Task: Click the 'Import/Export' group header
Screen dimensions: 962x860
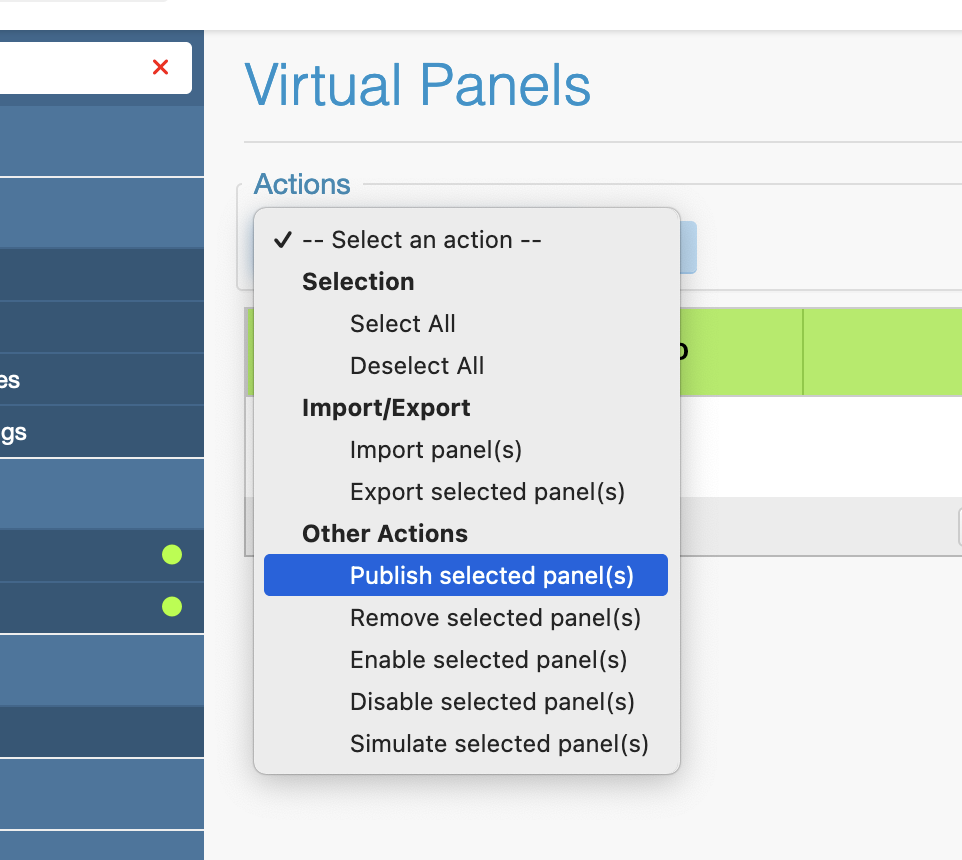Action: 385,408
